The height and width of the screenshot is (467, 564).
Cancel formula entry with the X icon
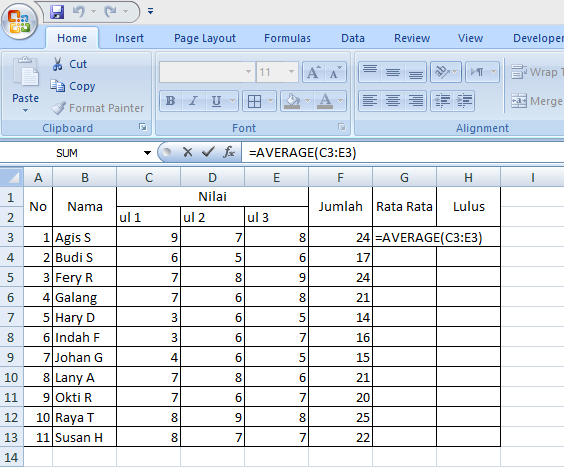point(187,152)
